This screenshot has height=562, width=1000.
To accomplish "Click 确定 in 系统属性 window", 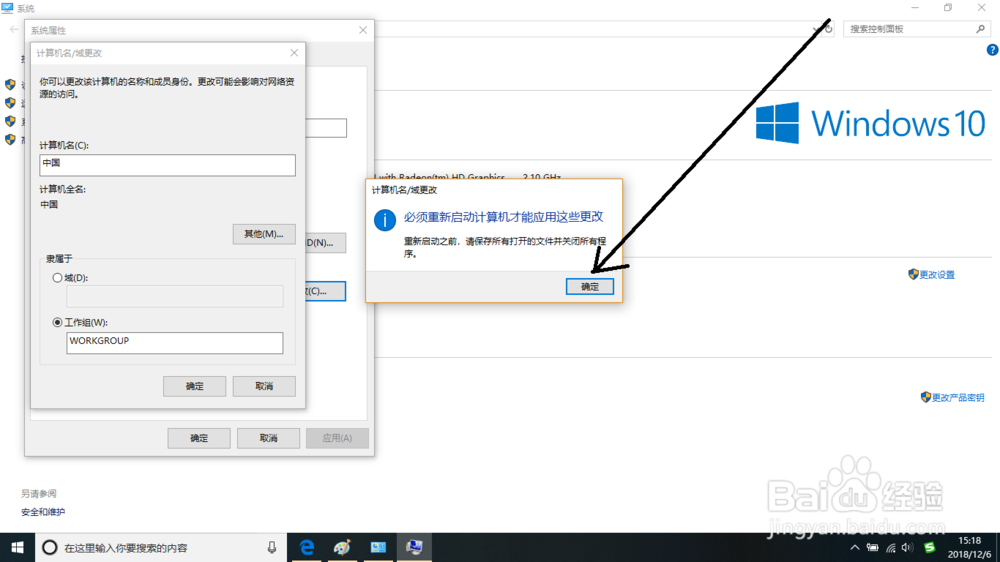I will pyautogui.click(x=198, y=438).
